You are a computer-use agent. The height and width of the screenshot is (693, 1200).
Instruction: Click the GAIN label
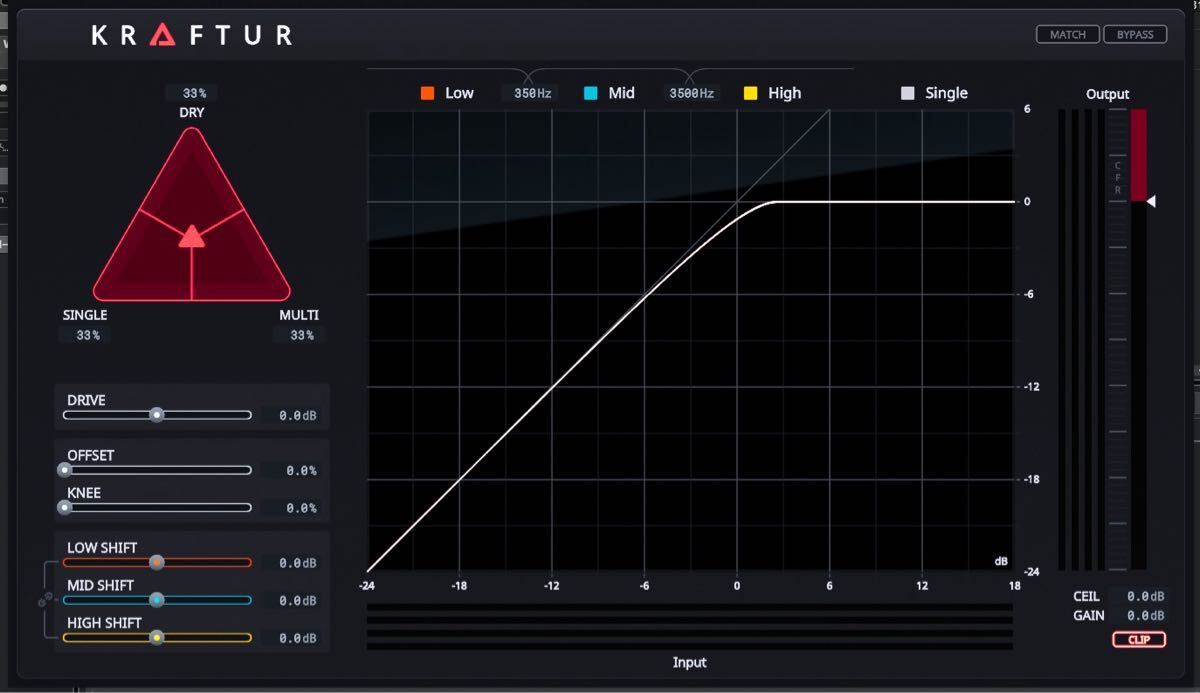click(x=1088, y=616)
